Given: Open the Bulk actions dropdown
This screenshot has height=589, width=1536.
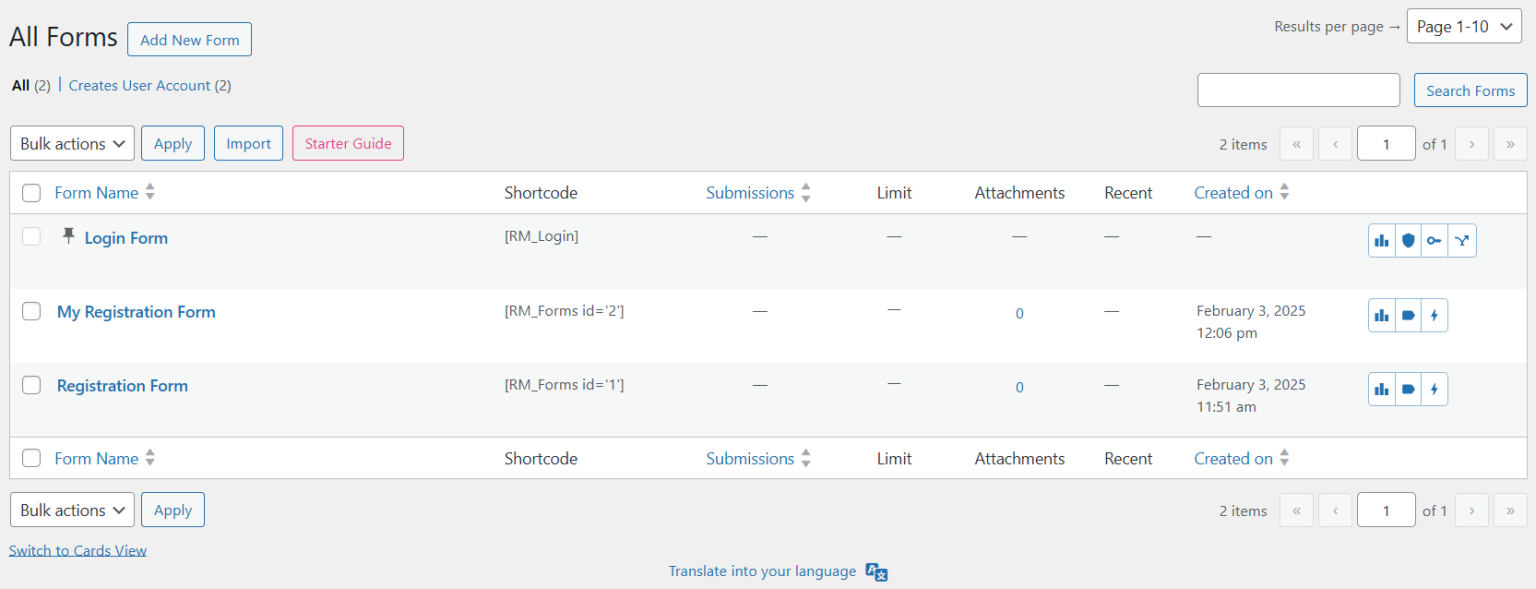Looking at the screenshot, I should click(71, 142).
